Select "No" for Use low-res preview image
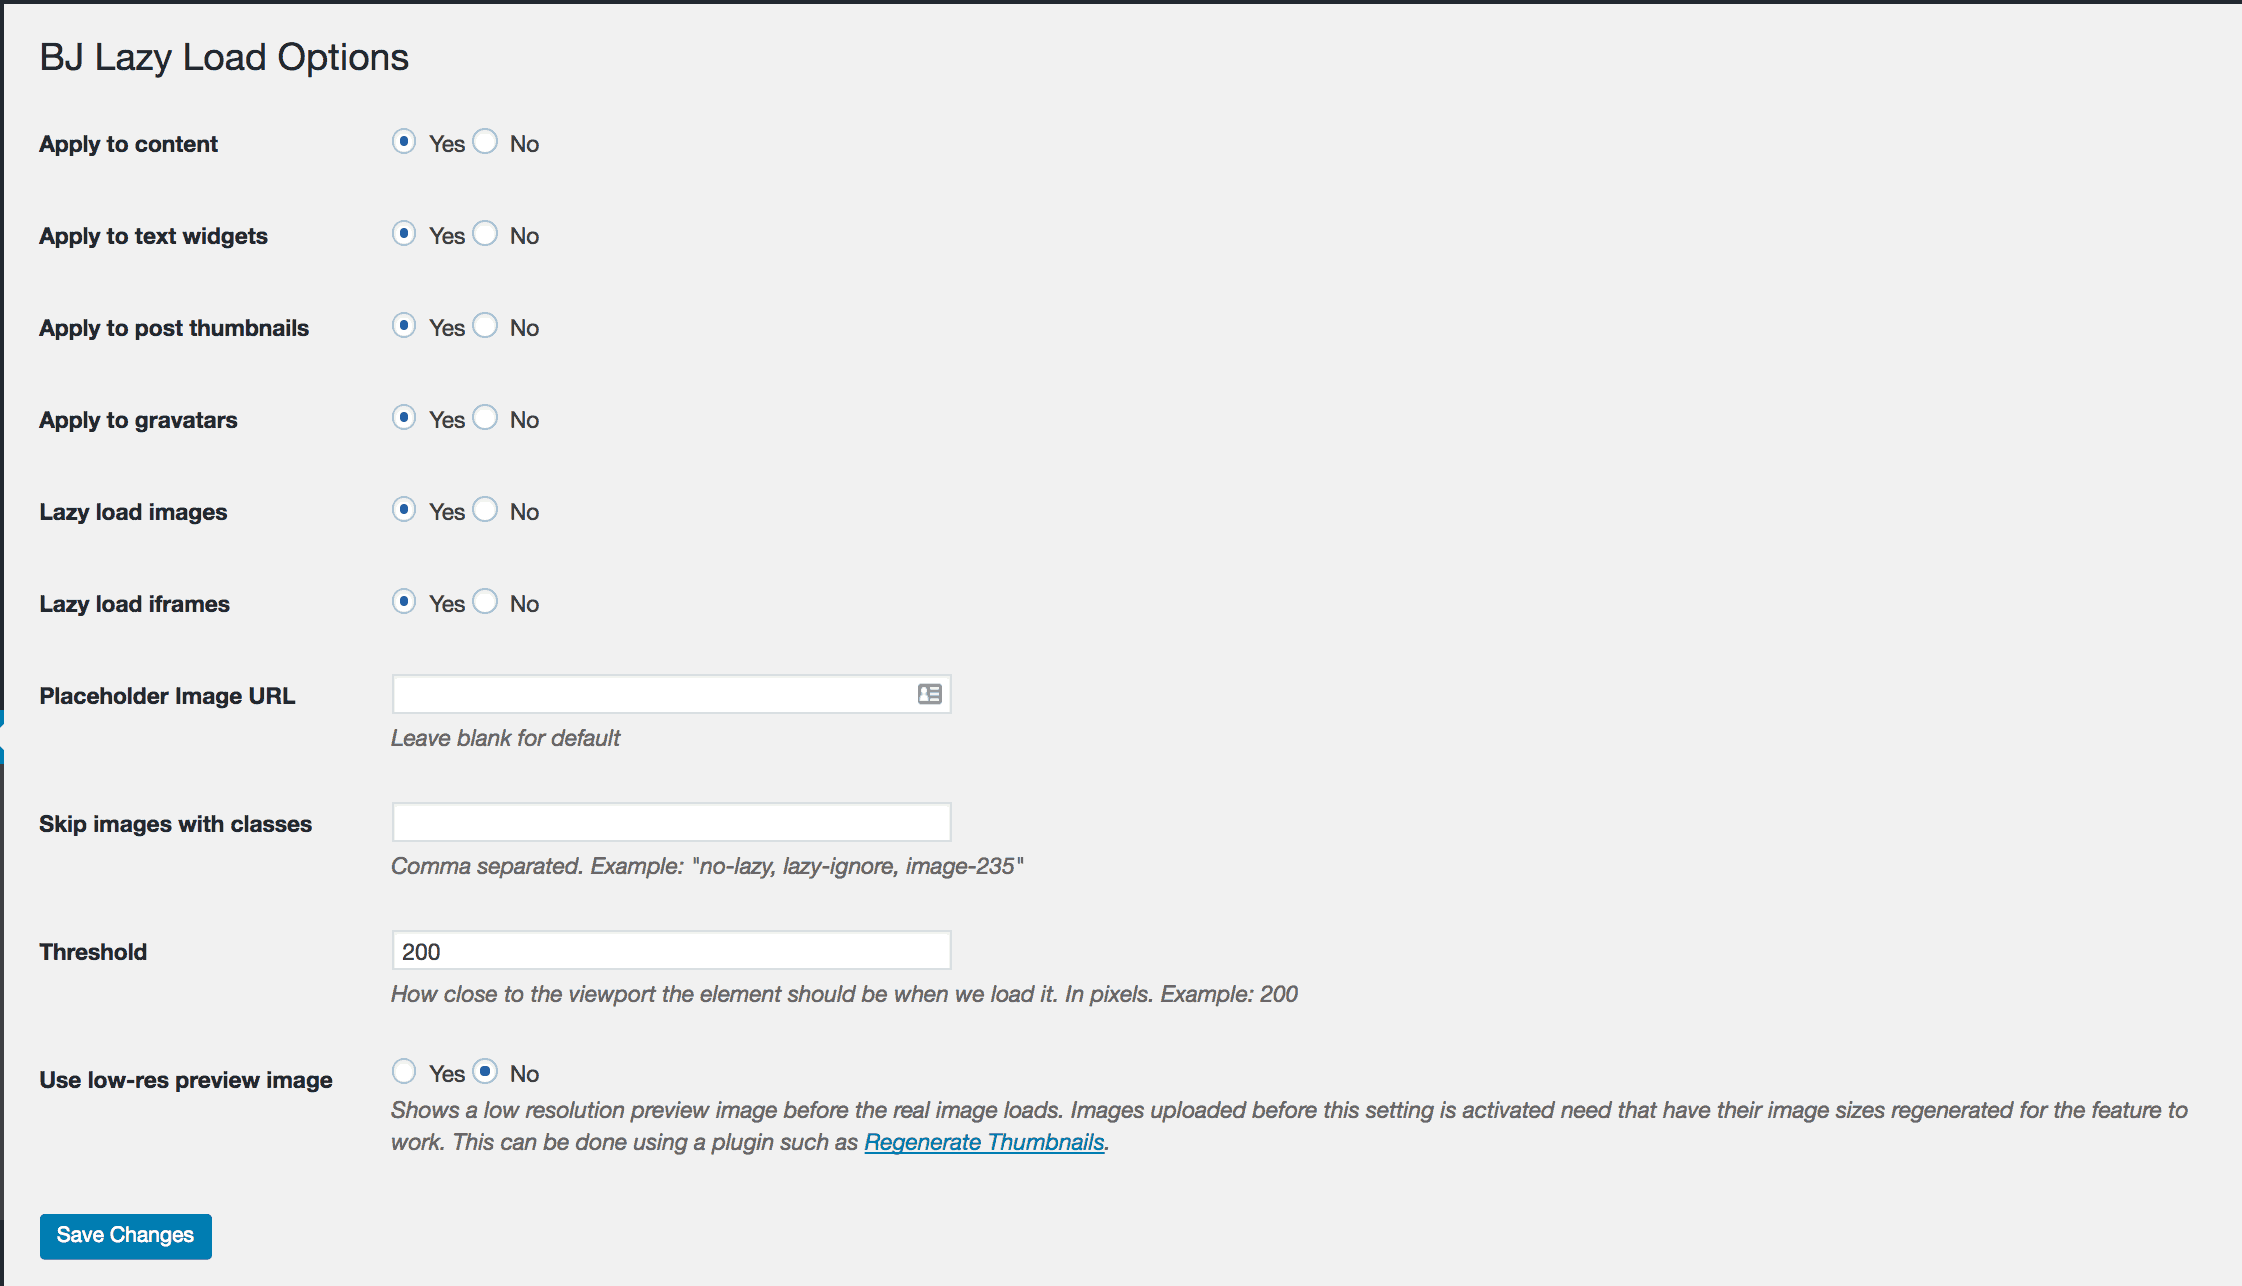 tap(485, 1071)
